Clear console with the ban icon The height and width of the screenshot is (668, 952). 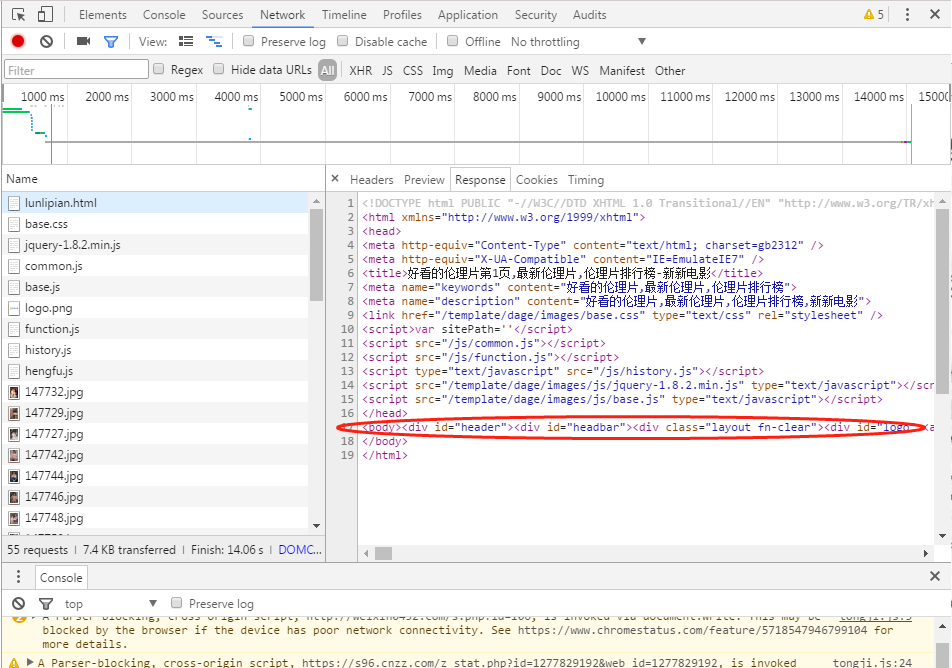click(19, 604)
